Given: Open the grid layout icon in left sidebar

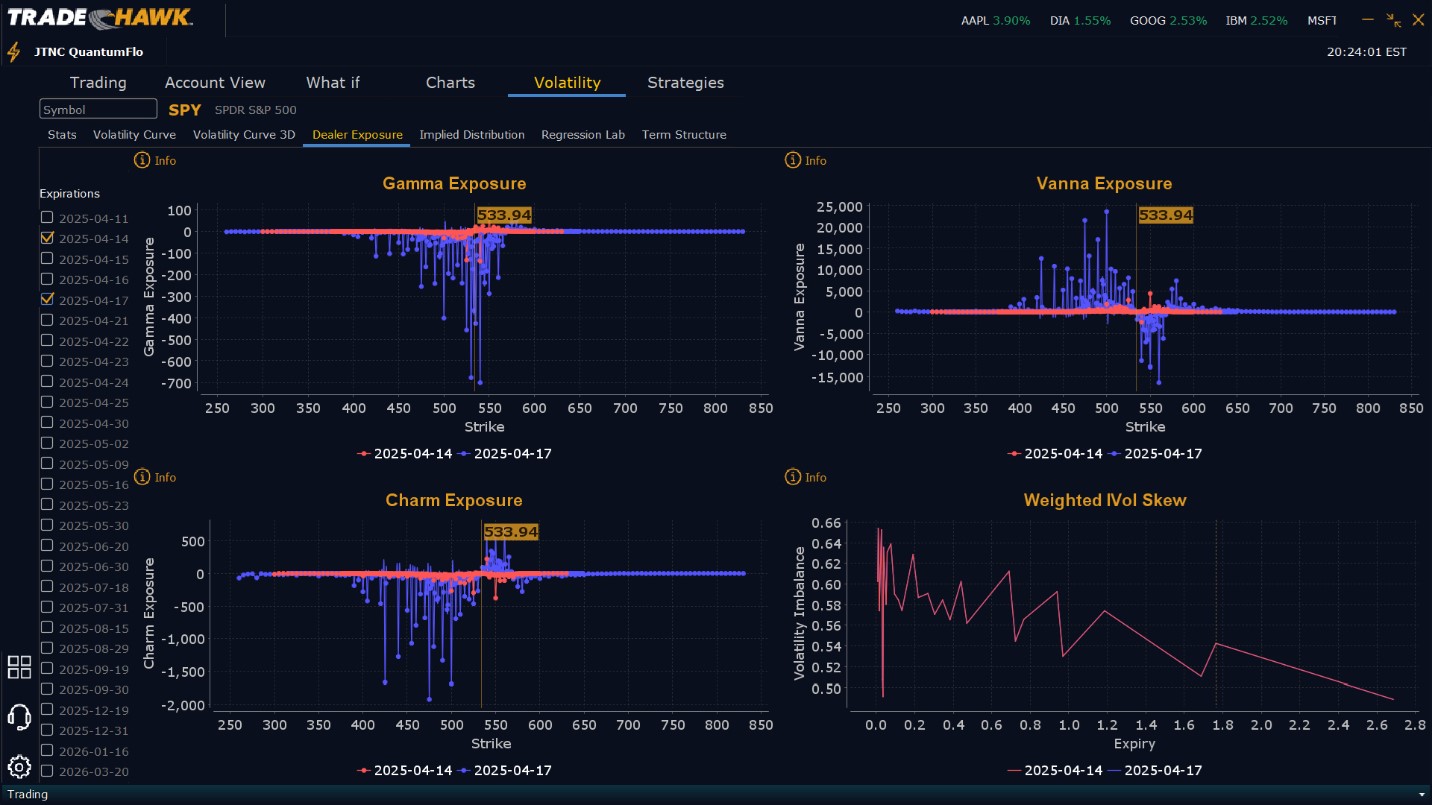Looking at the screenshot, I should coord(19,667).
